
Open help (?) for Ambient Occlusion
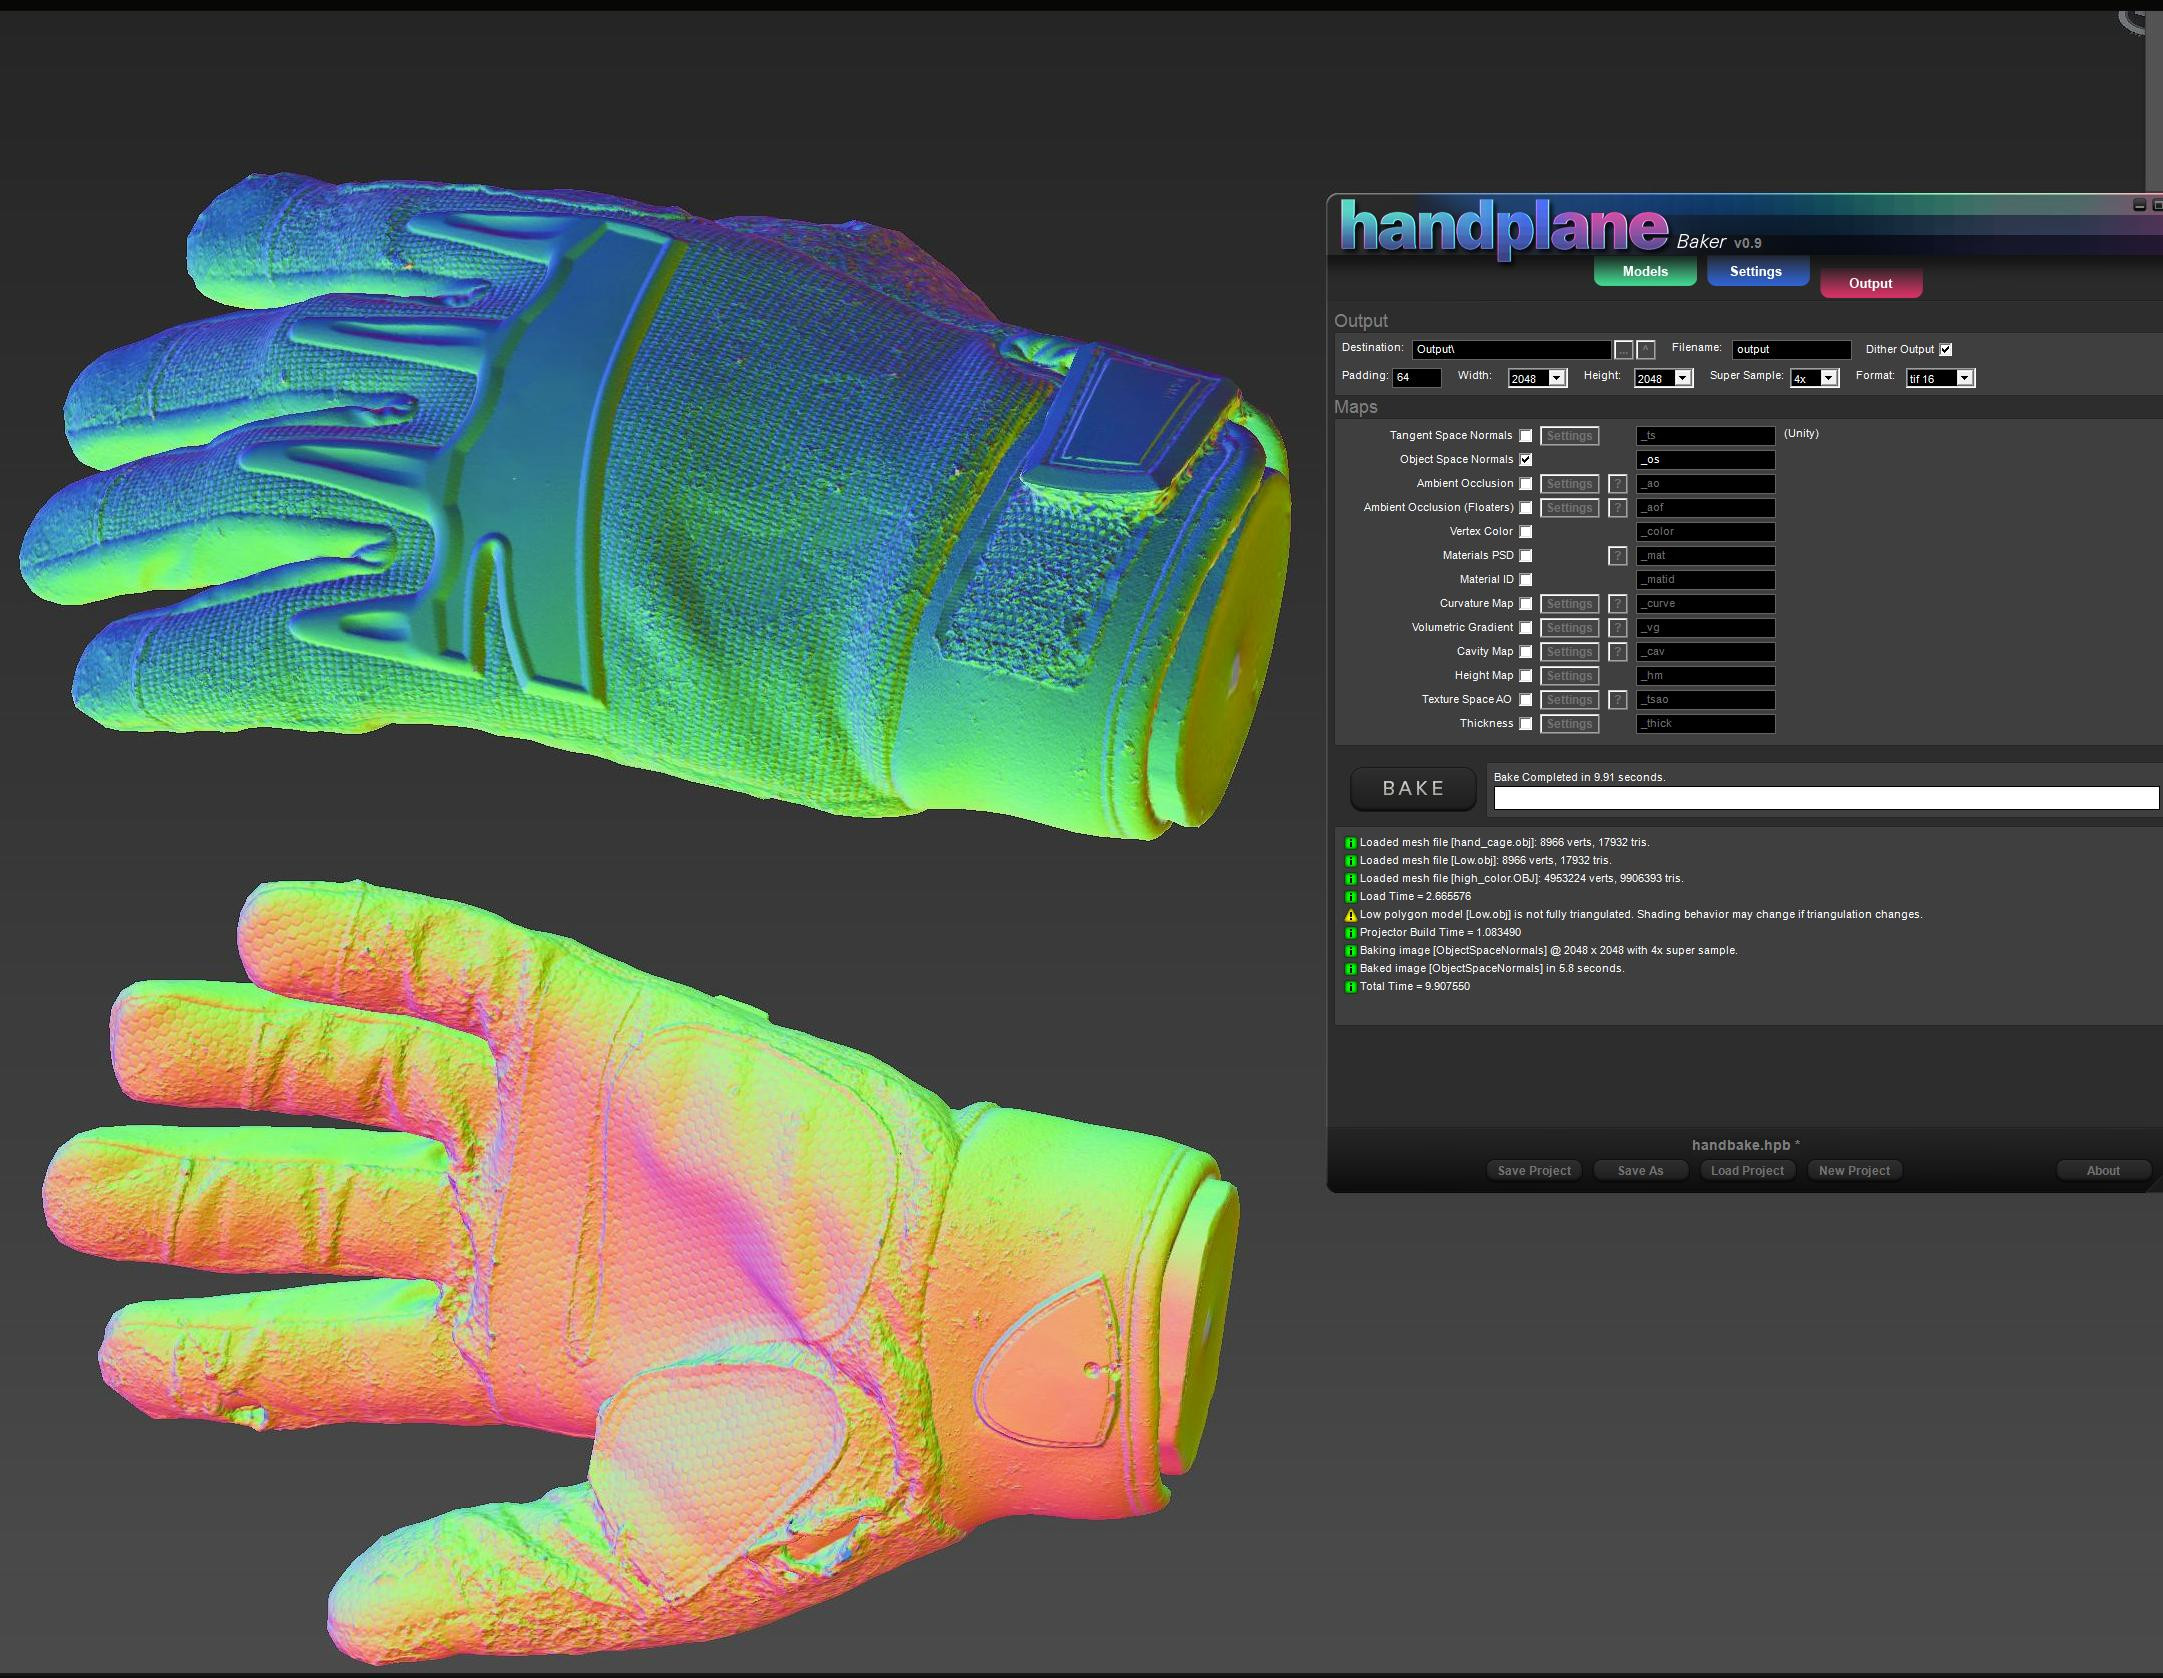point(1618,483)
